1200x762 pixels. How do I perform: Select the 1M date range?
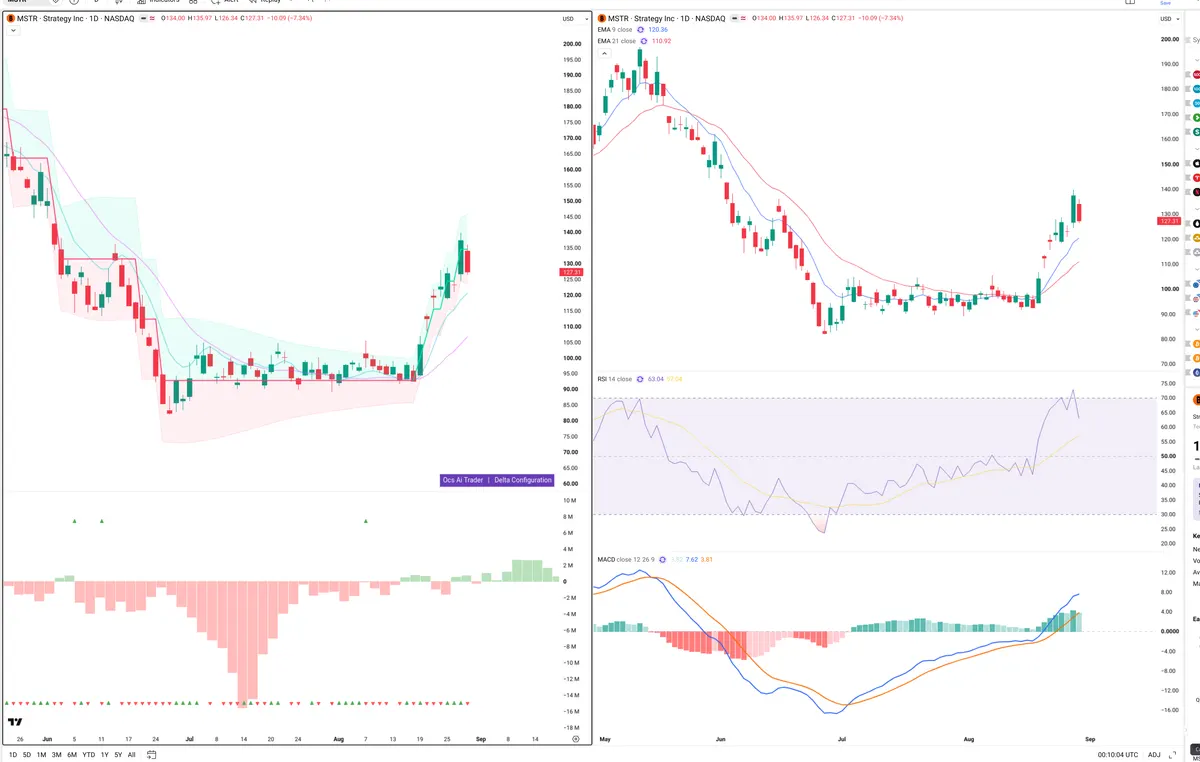tap(41, 755)
